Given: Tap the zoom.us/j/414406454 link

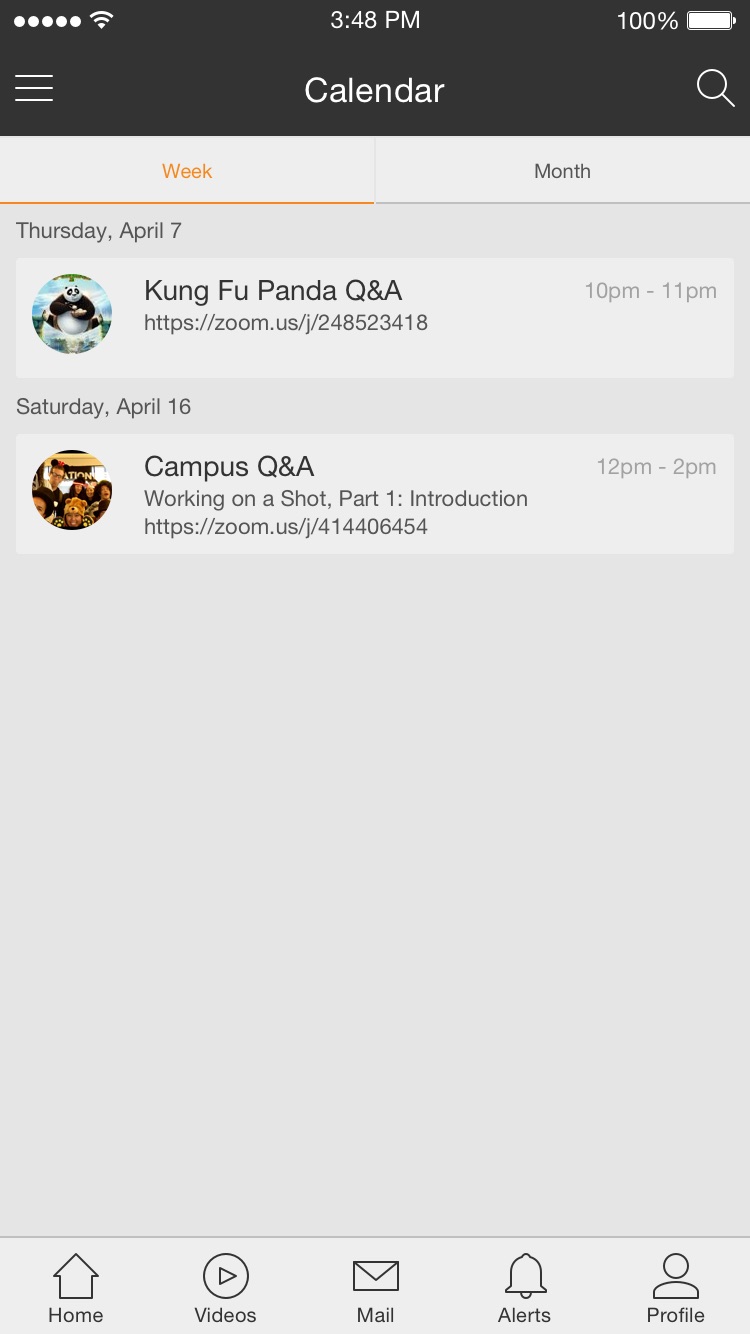Looking at the screenshot, I should pos(286,527).
